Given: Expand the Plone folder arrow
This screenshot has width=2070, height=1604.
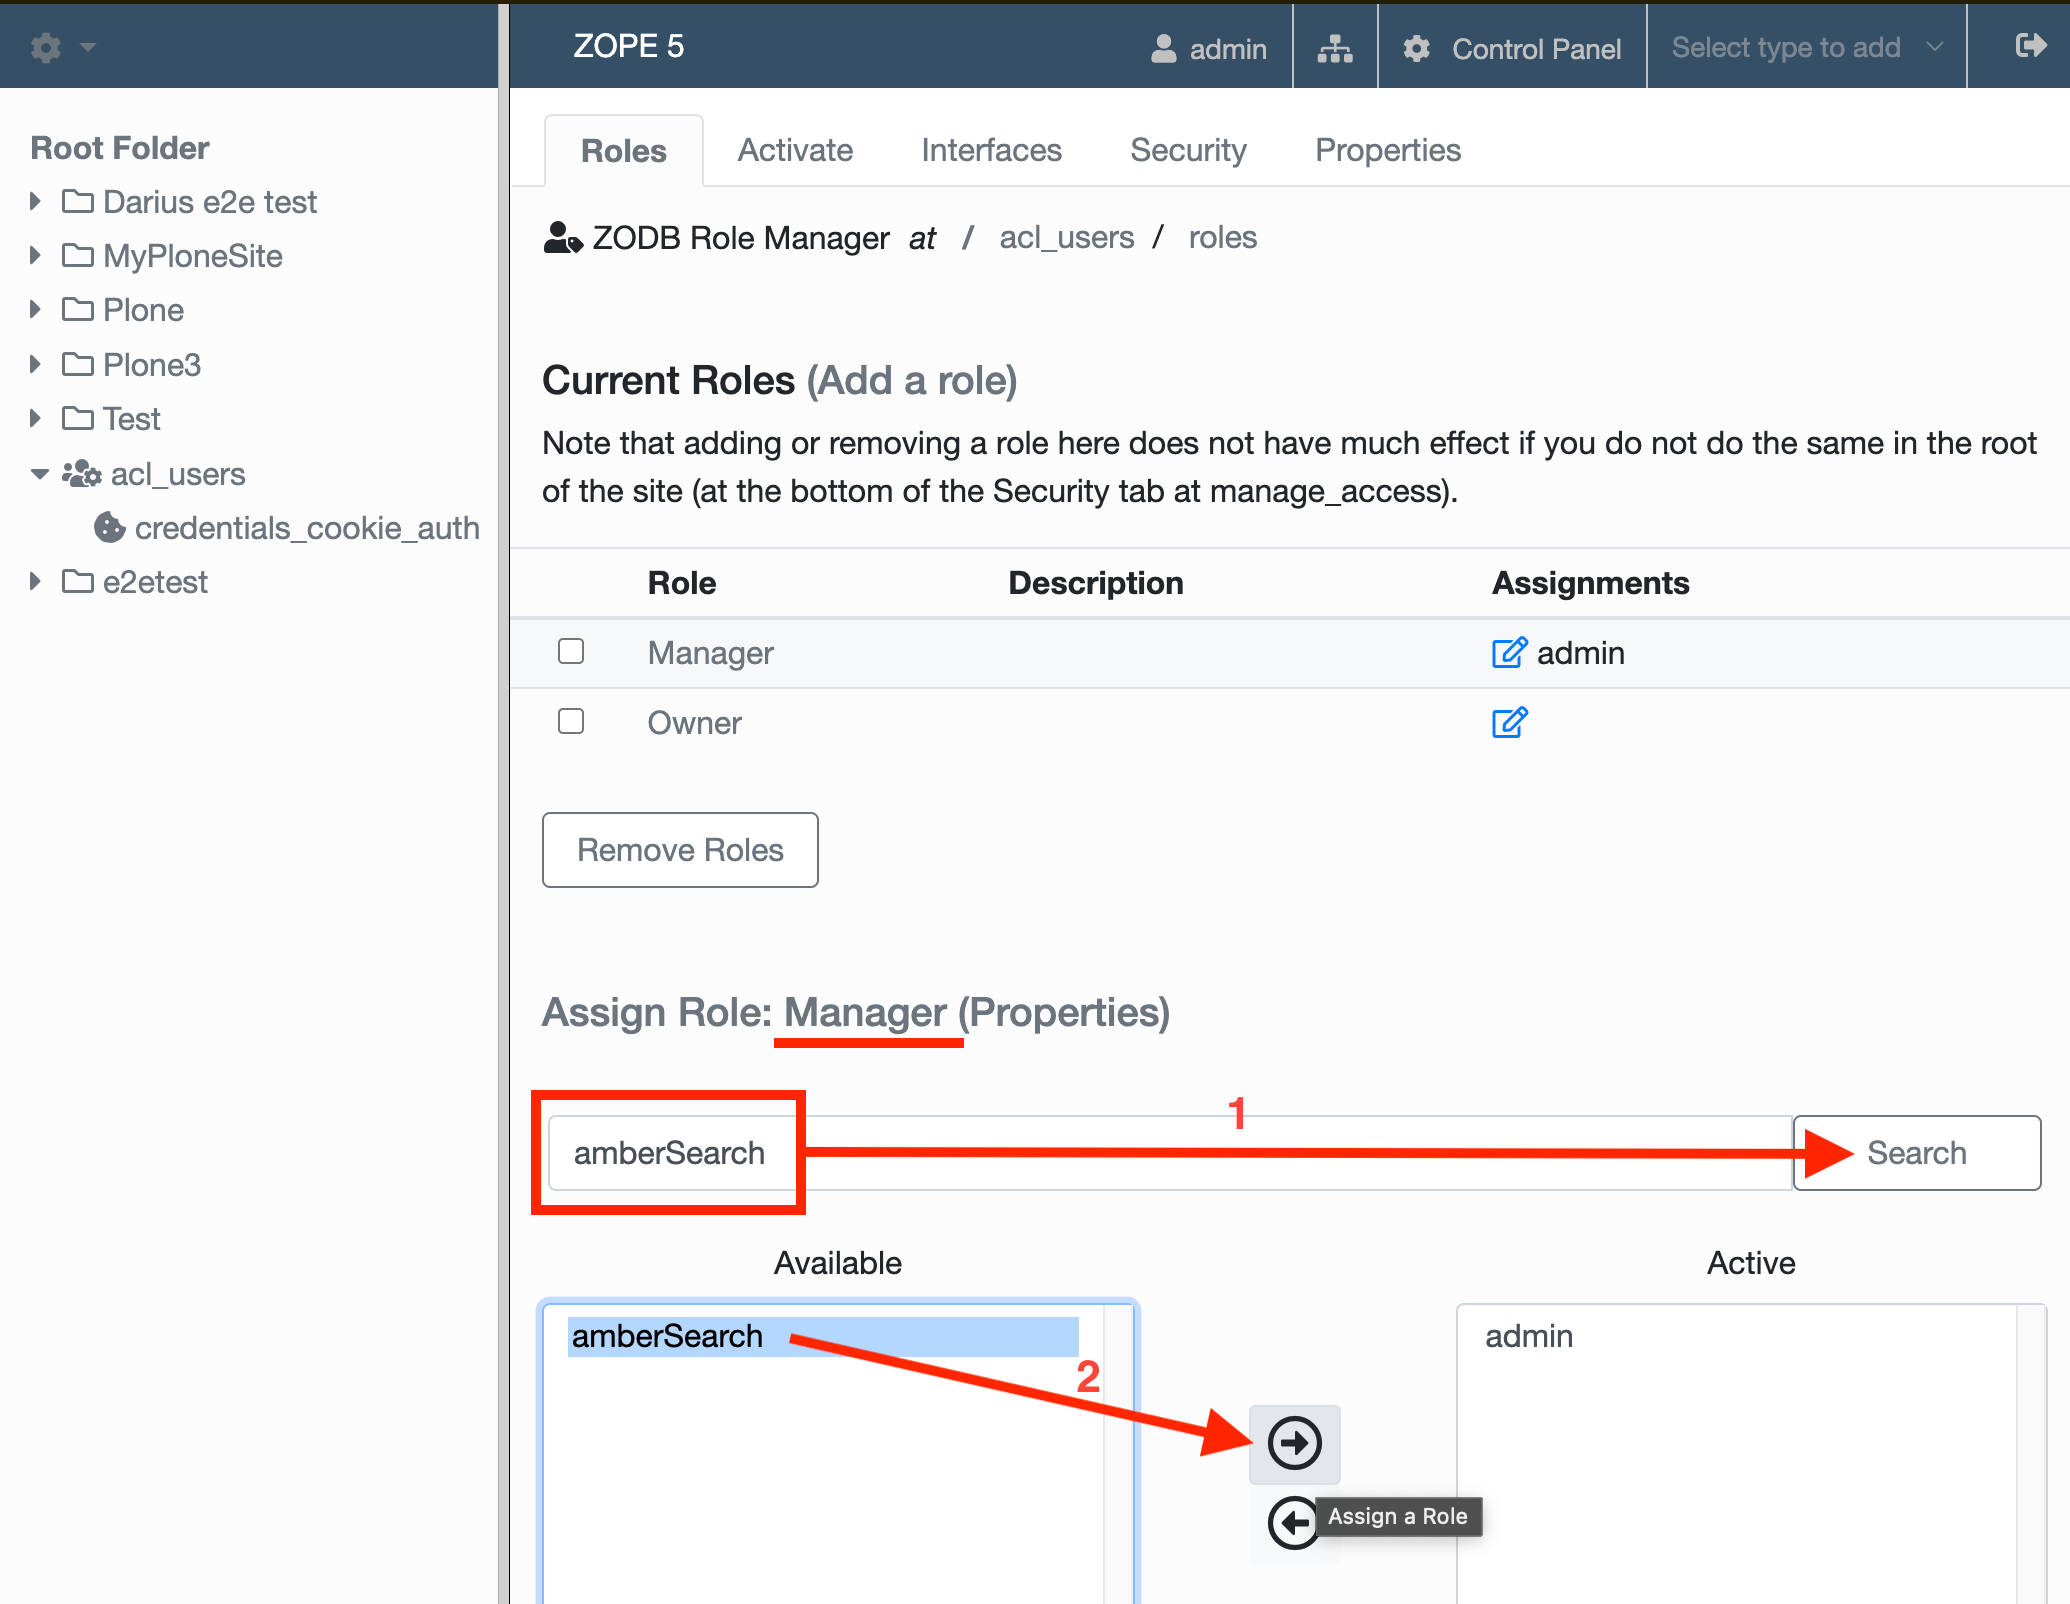Looking at the screenshot, I should click(35, 309).
